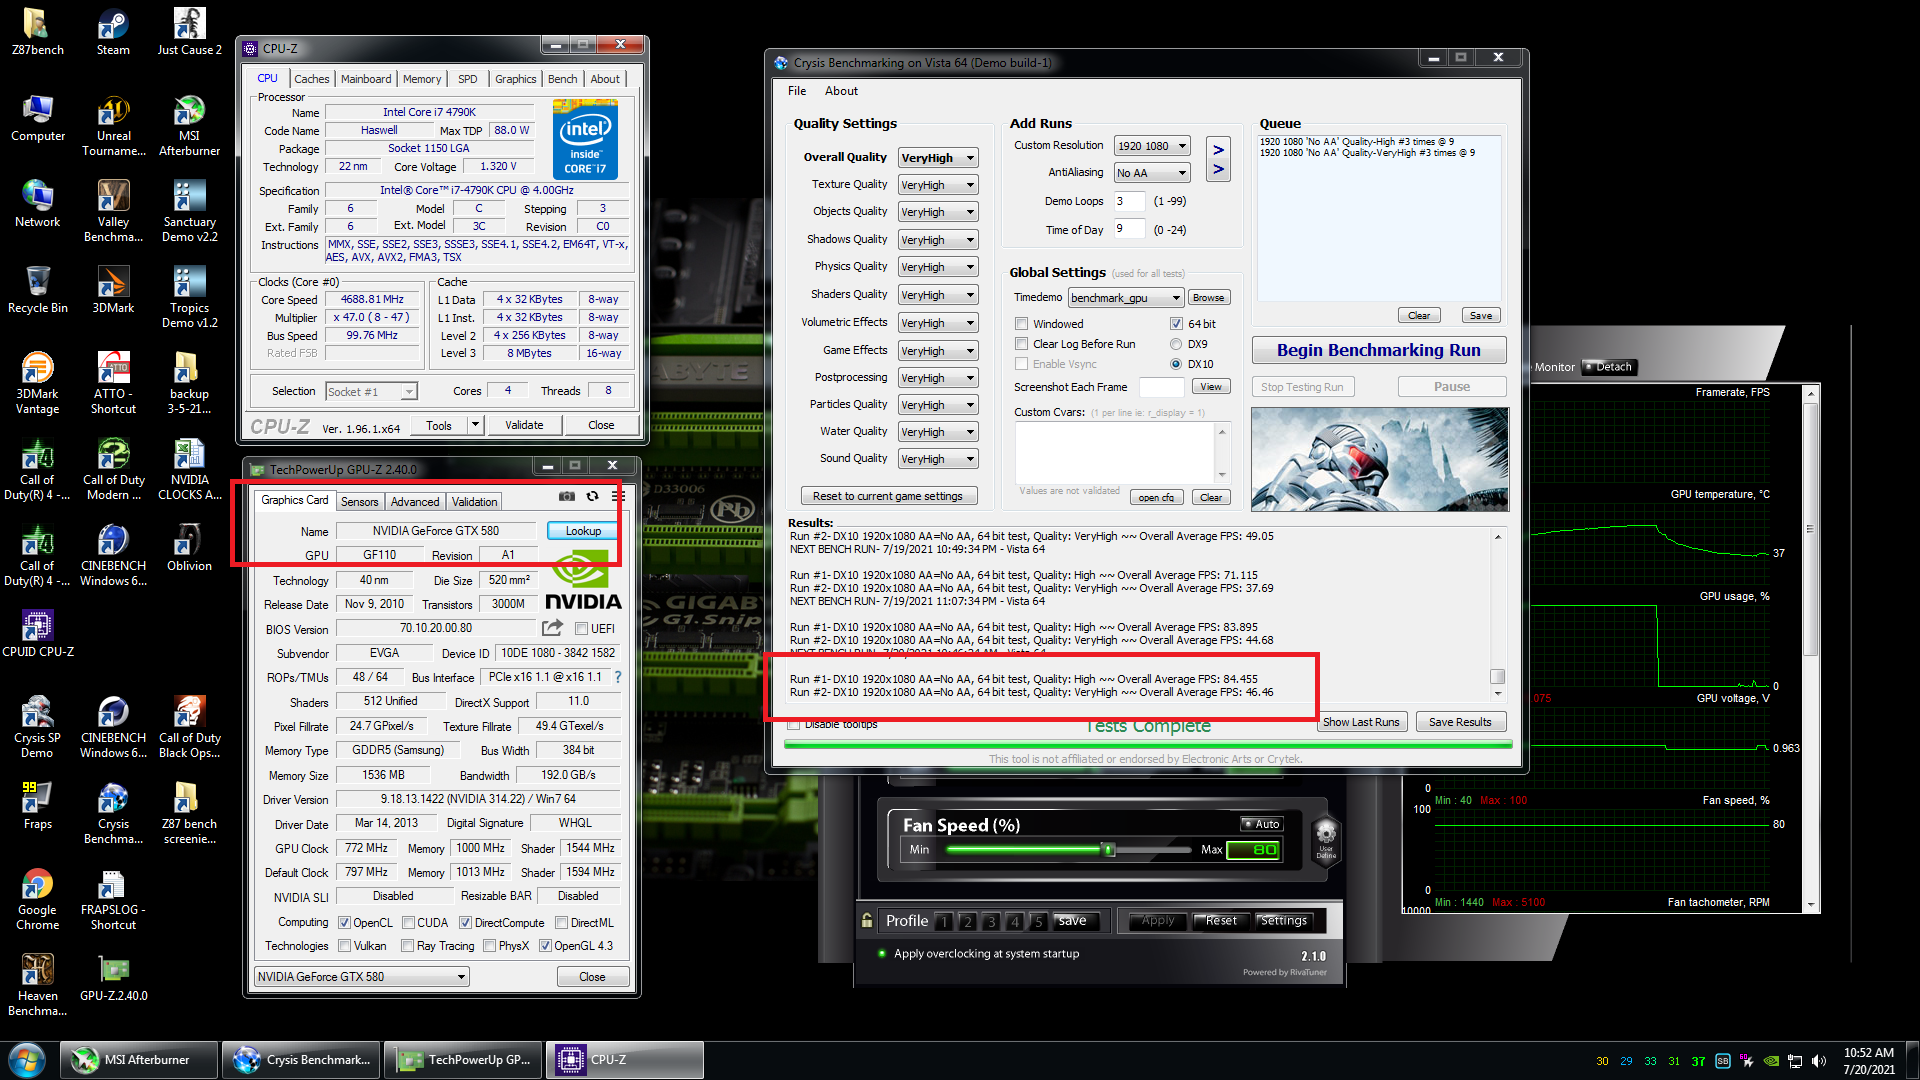Viewport: 1920px width, 1080px height.
Task: Expand the Timedemo benchmark_gpu dropdown
Action: [1126, 298]
